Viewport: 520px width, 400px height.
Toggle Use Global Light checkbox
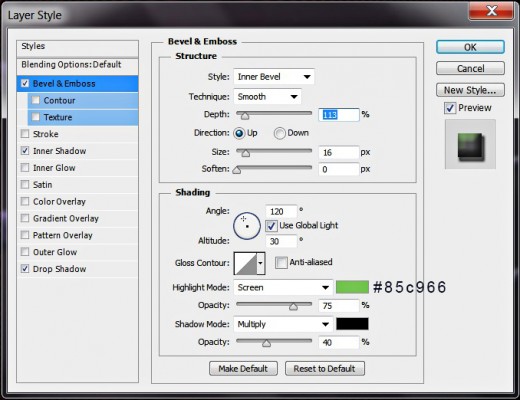point(271,226)
